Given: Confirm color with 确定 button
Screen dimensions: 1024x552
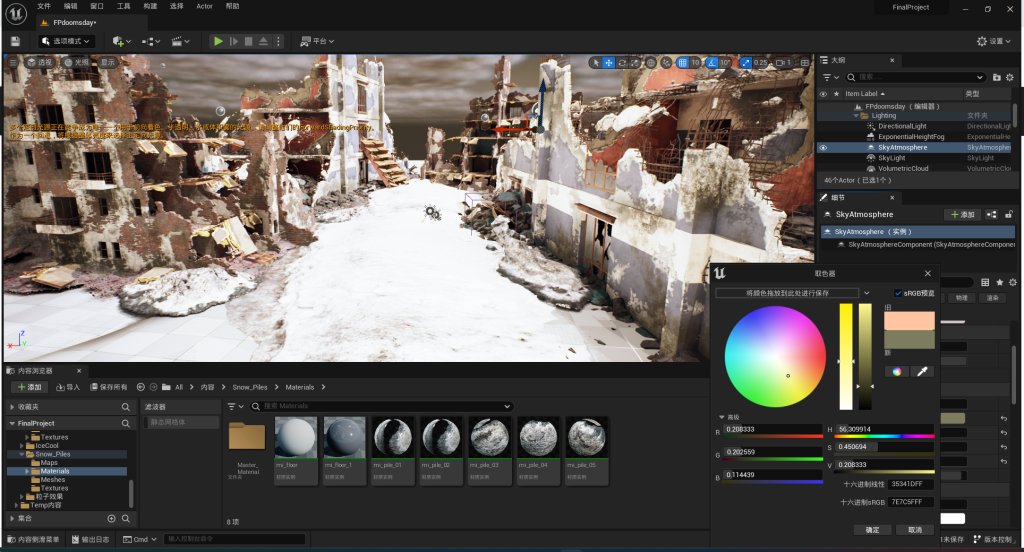Looking at the screenshot, I should coord(872,530).
